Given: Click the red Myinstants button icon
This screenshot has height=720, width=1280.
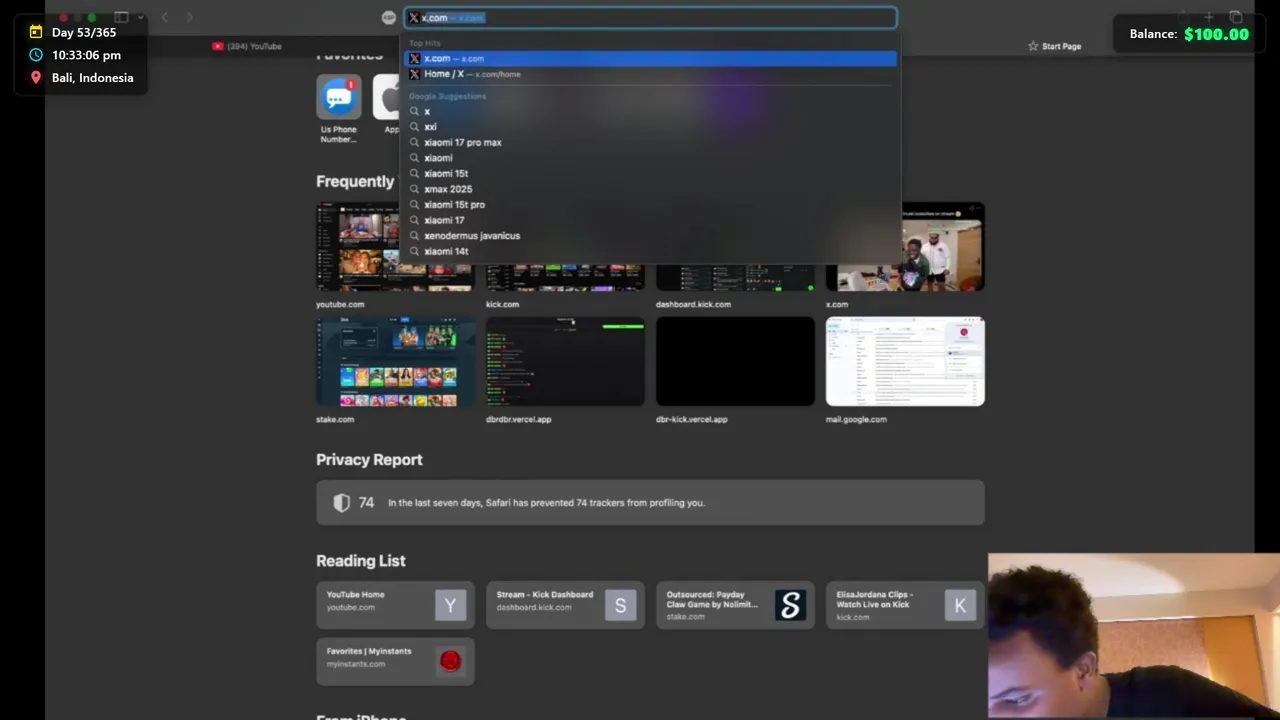Looking at the screenshot, I should click(x=450, y=661).
